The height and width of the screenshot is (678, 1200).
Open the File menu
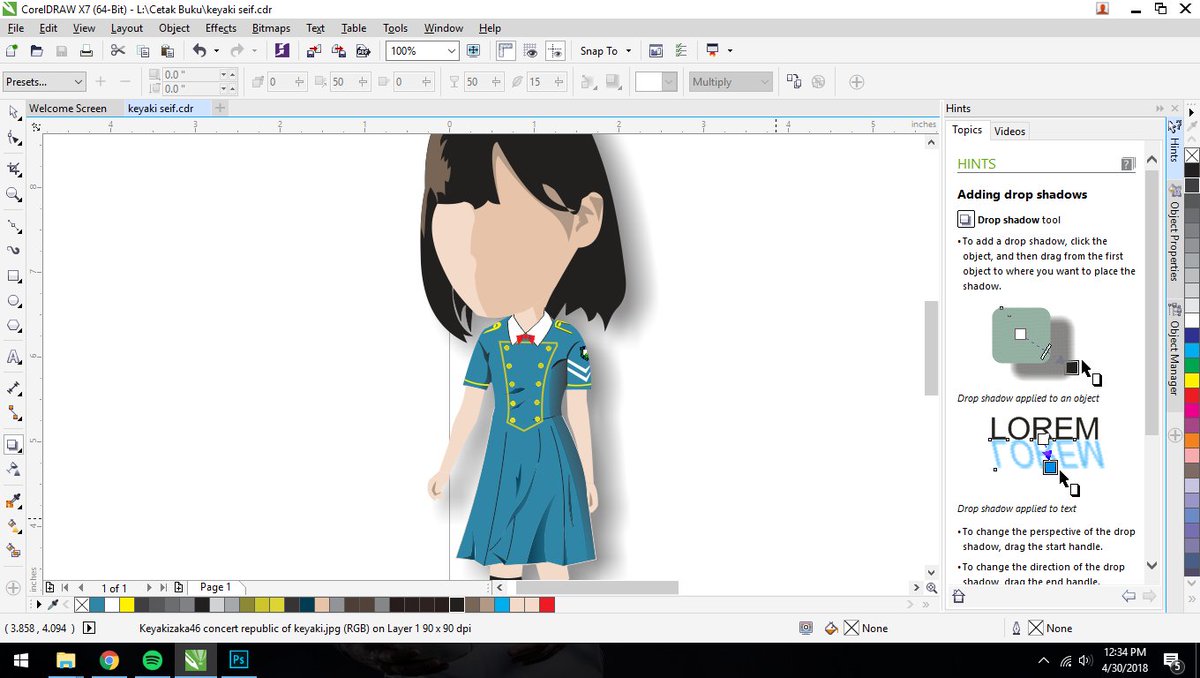tap(16, 28)
